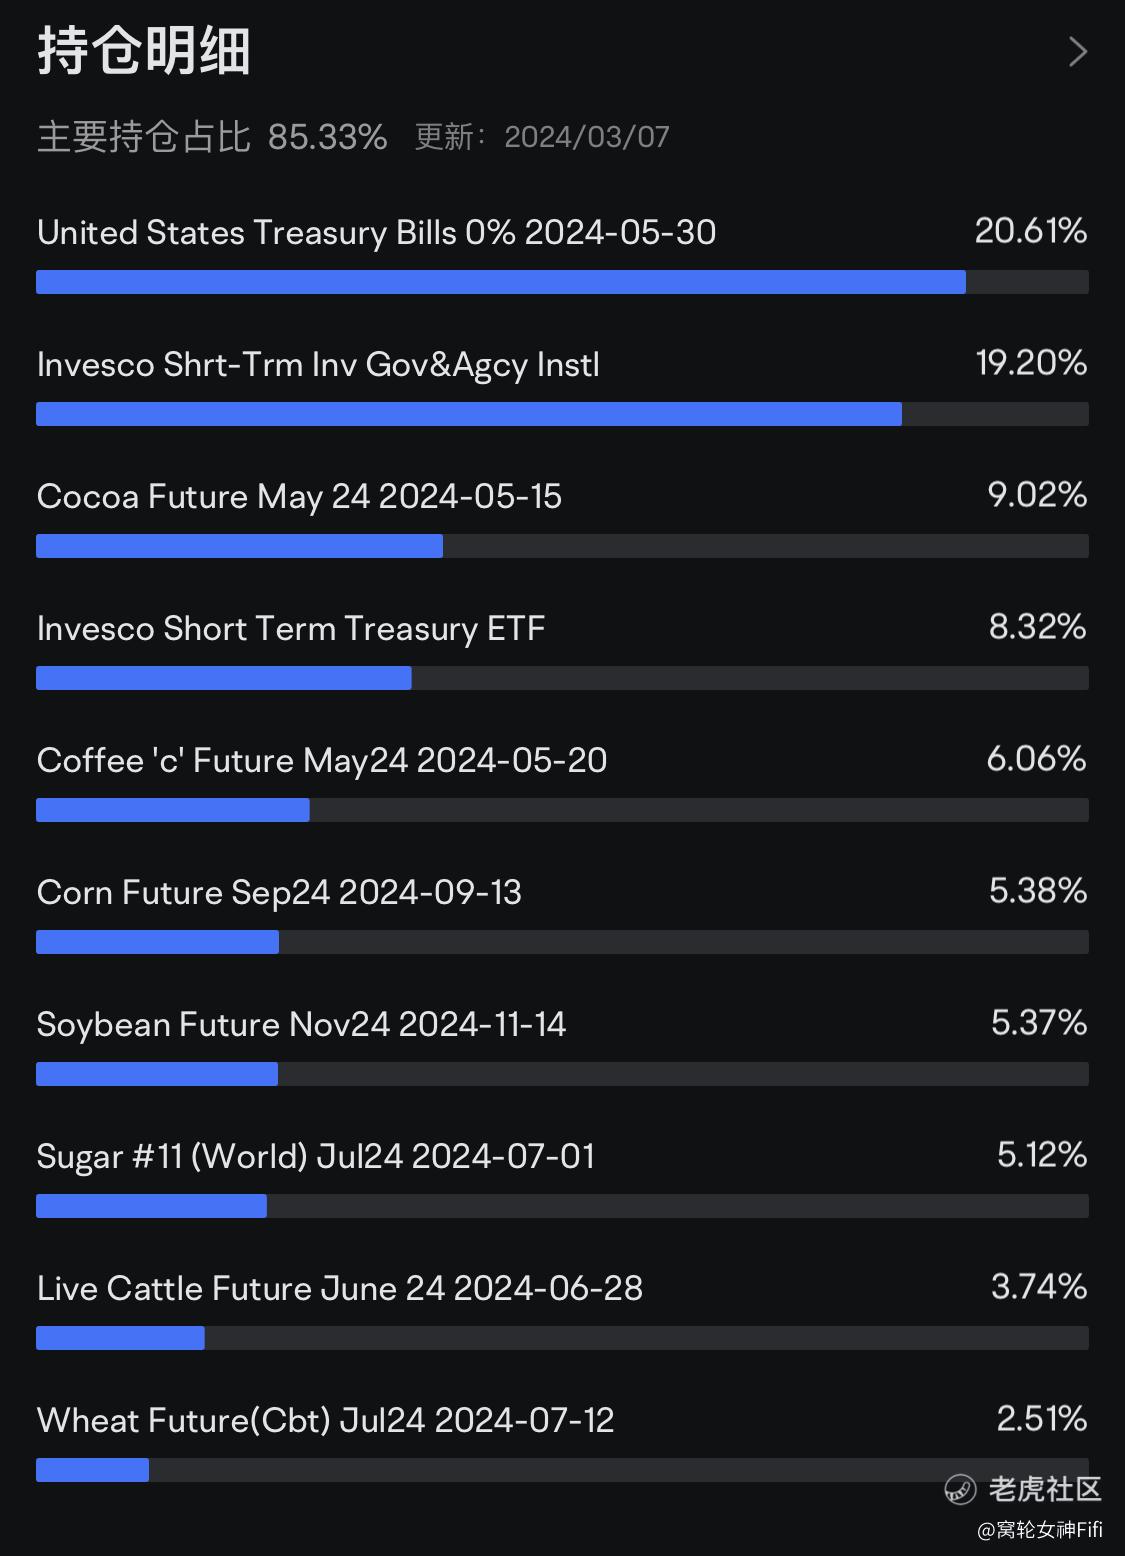Click the 主要持仓占比 85.33% summary
Image resolution: width=1125 pixels, height=1556 pixels.
(212, 137)
